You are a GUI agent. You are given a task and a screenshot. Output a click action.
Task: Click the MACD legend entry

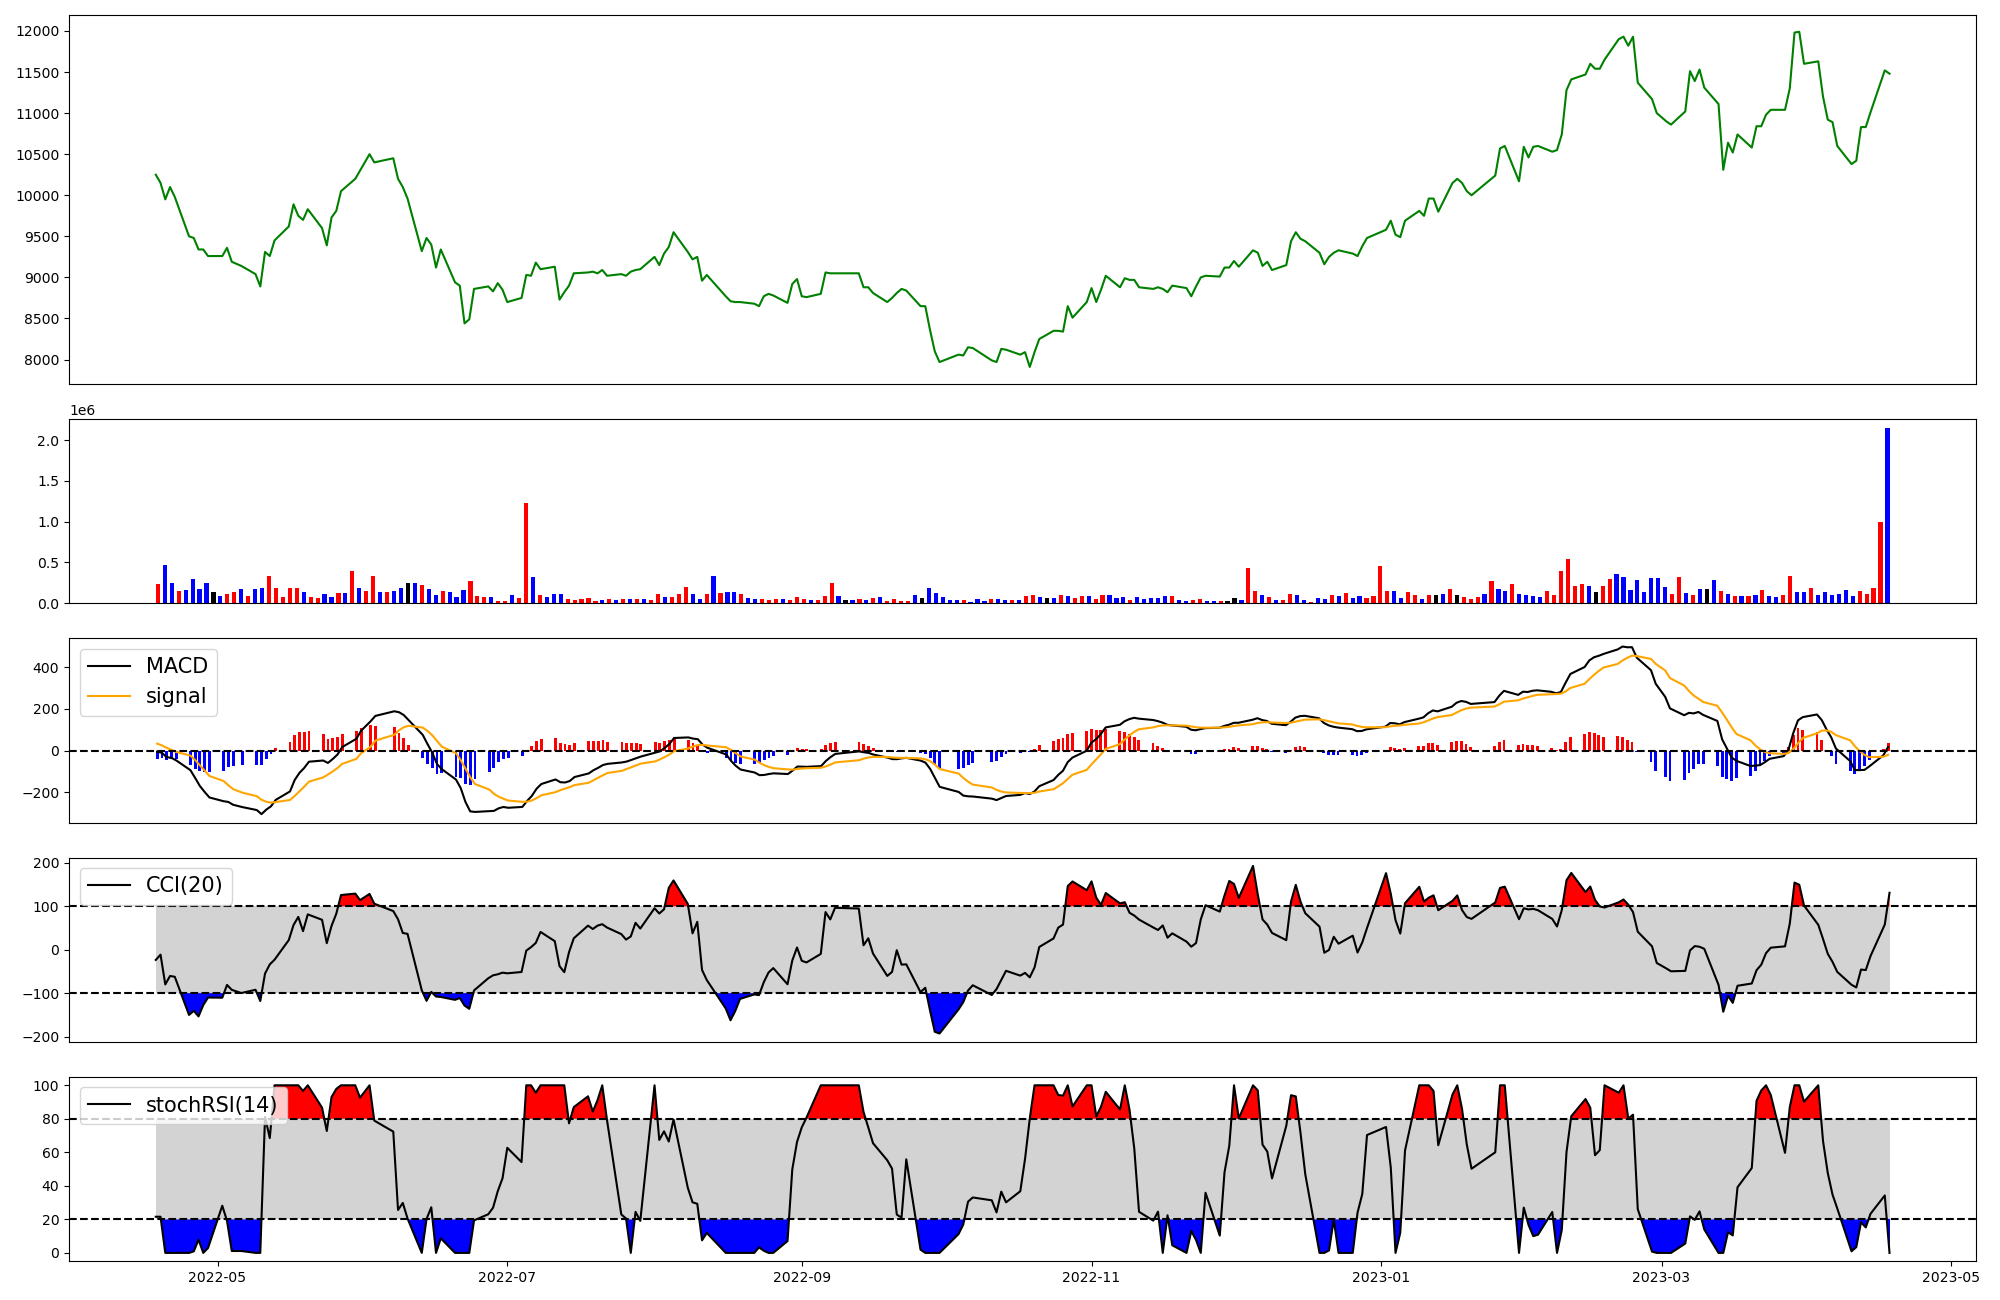(176, 666)
